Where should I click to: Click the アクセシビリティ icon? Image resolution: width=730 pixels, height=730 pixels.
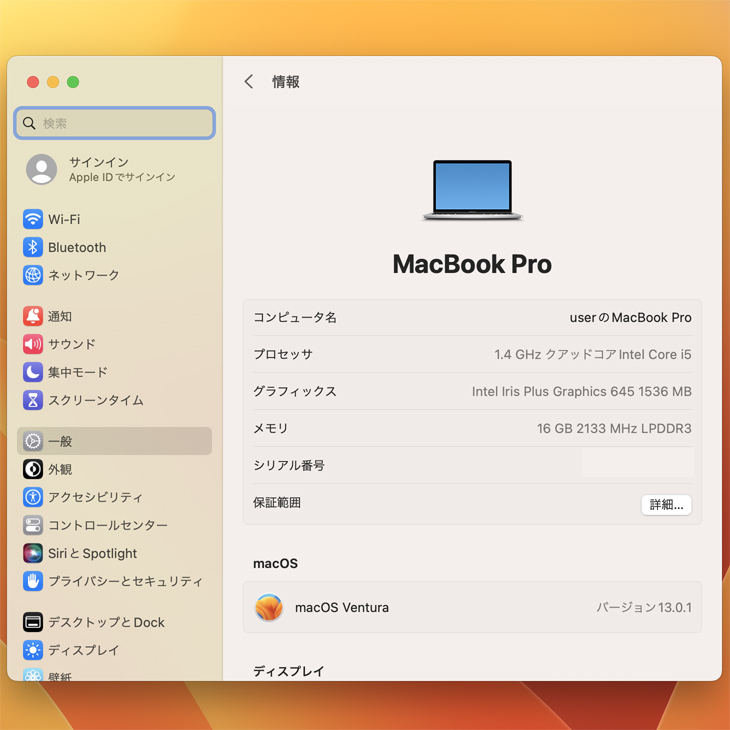pyautogui.click(x=33, y=497)
